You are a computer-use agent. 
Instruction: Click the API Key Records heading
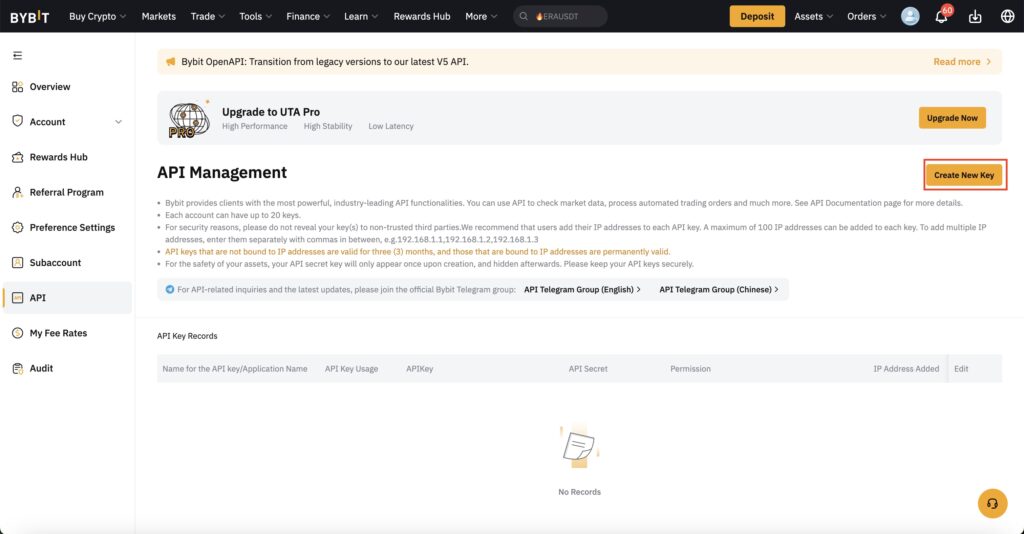point(187,336)
